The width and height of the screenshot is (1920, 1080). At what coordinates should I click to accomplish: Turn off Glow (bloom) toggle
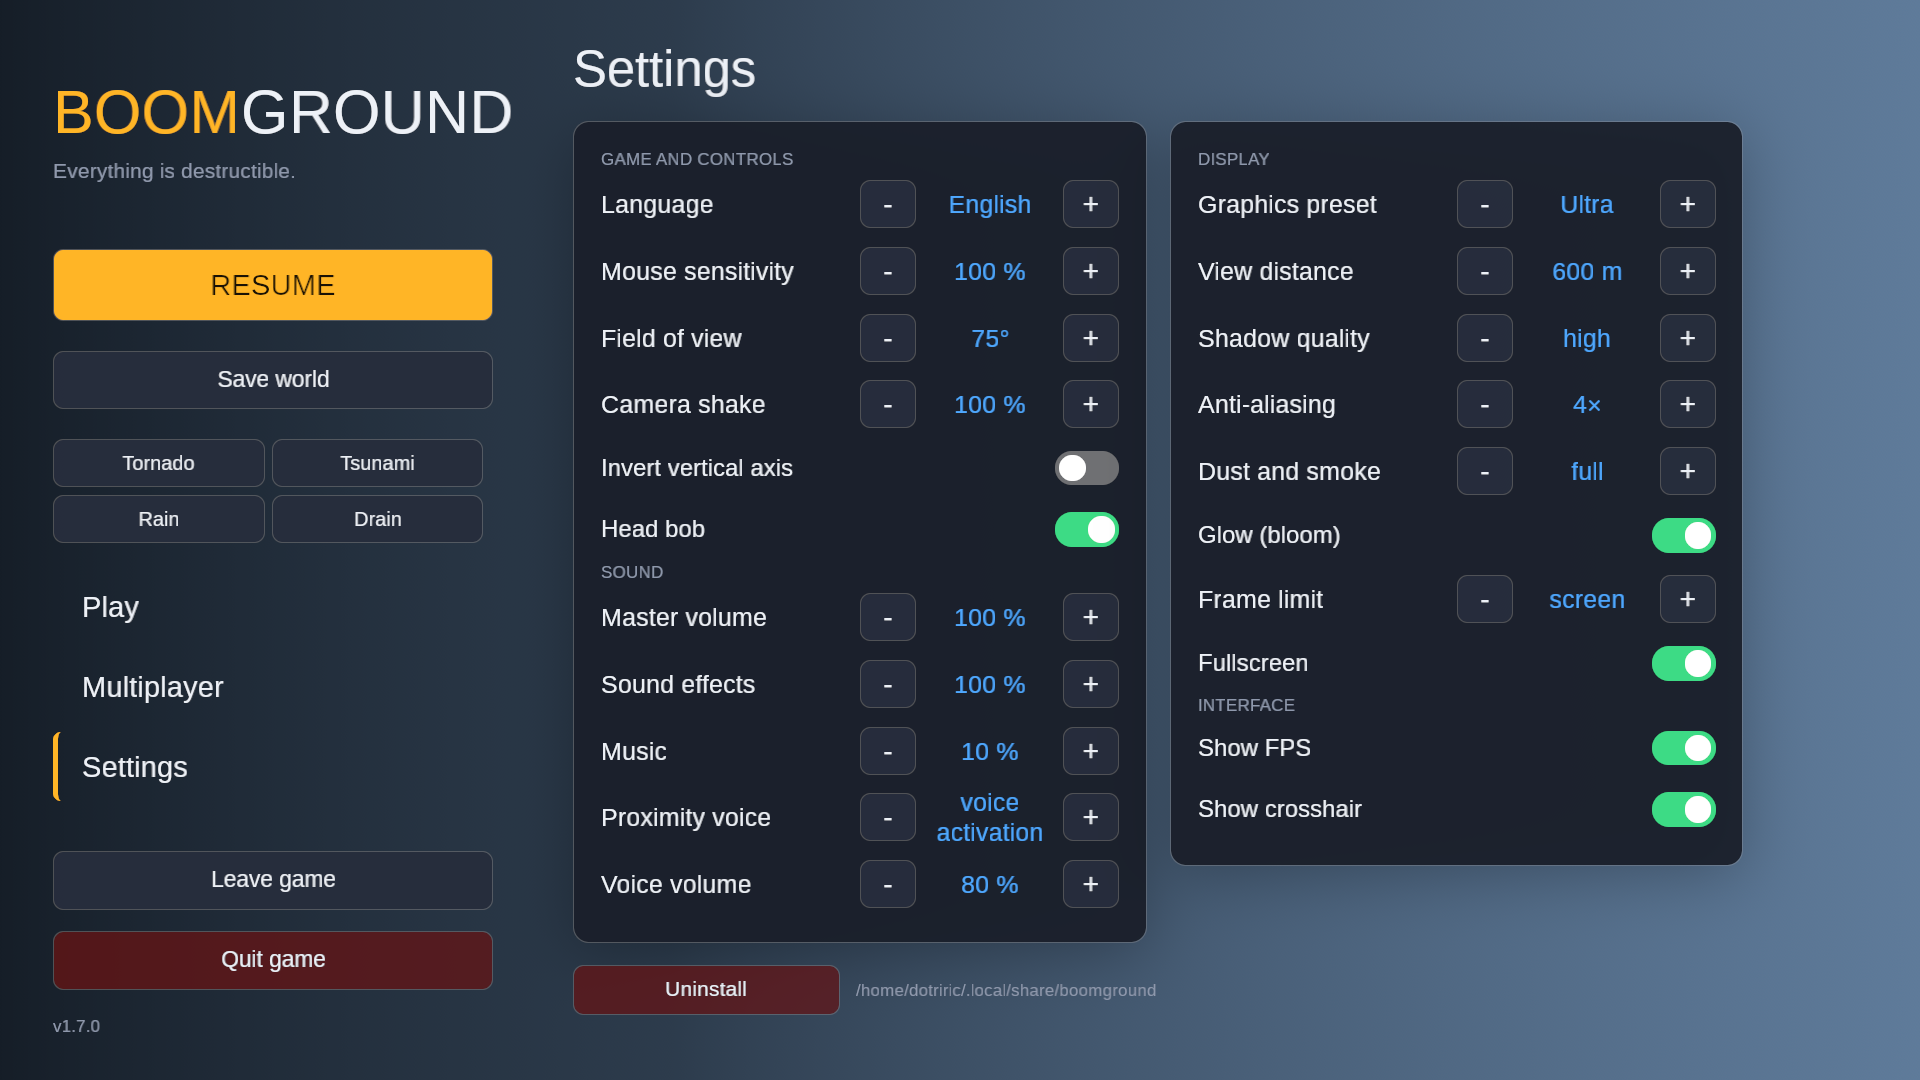tap(1683, 535)
